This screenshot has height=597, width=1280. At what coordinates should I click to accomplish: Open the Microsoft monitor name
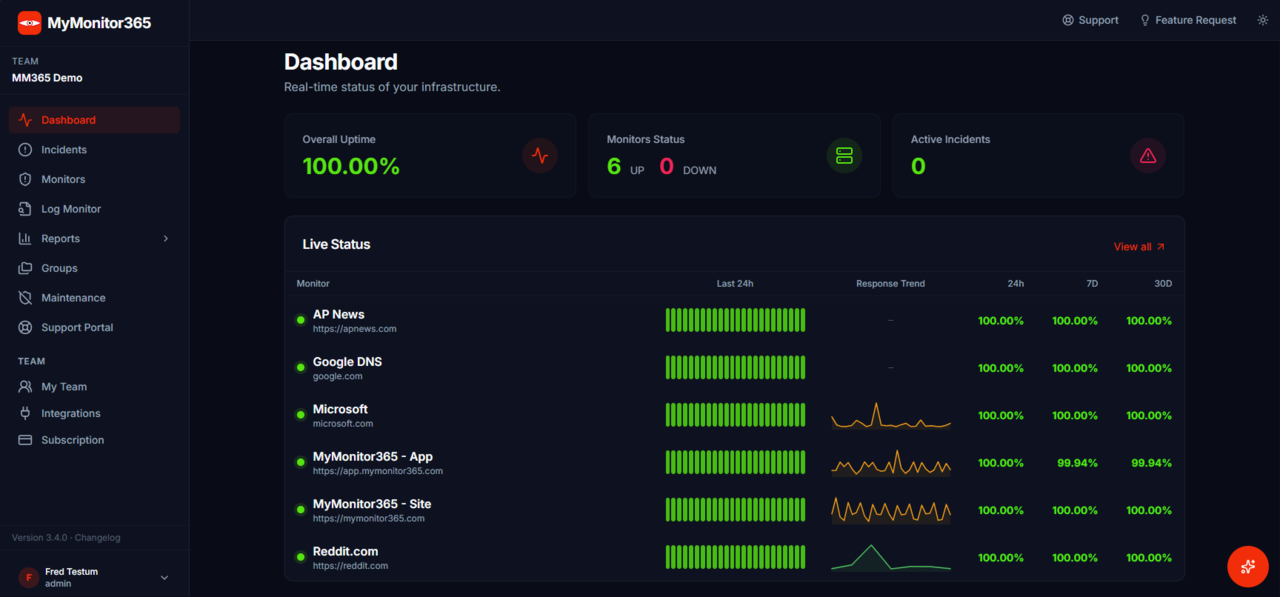tap(340, 409)
